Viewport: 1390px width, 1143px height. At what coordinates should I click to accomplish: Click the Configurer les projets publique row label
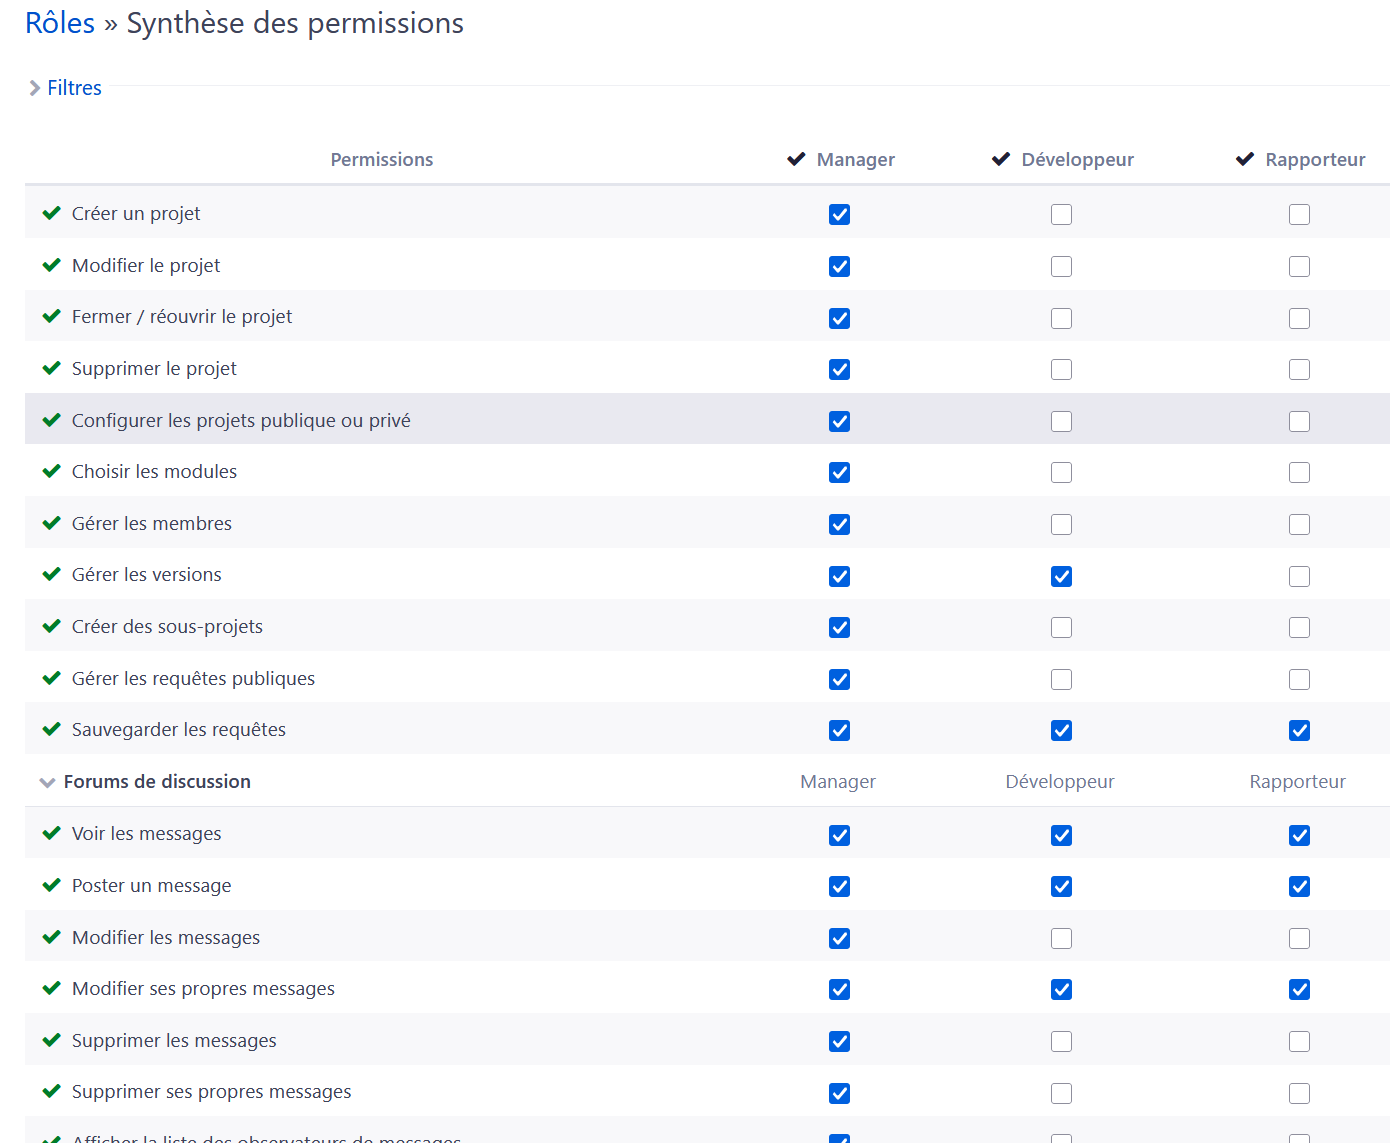[x=241, y=420]
